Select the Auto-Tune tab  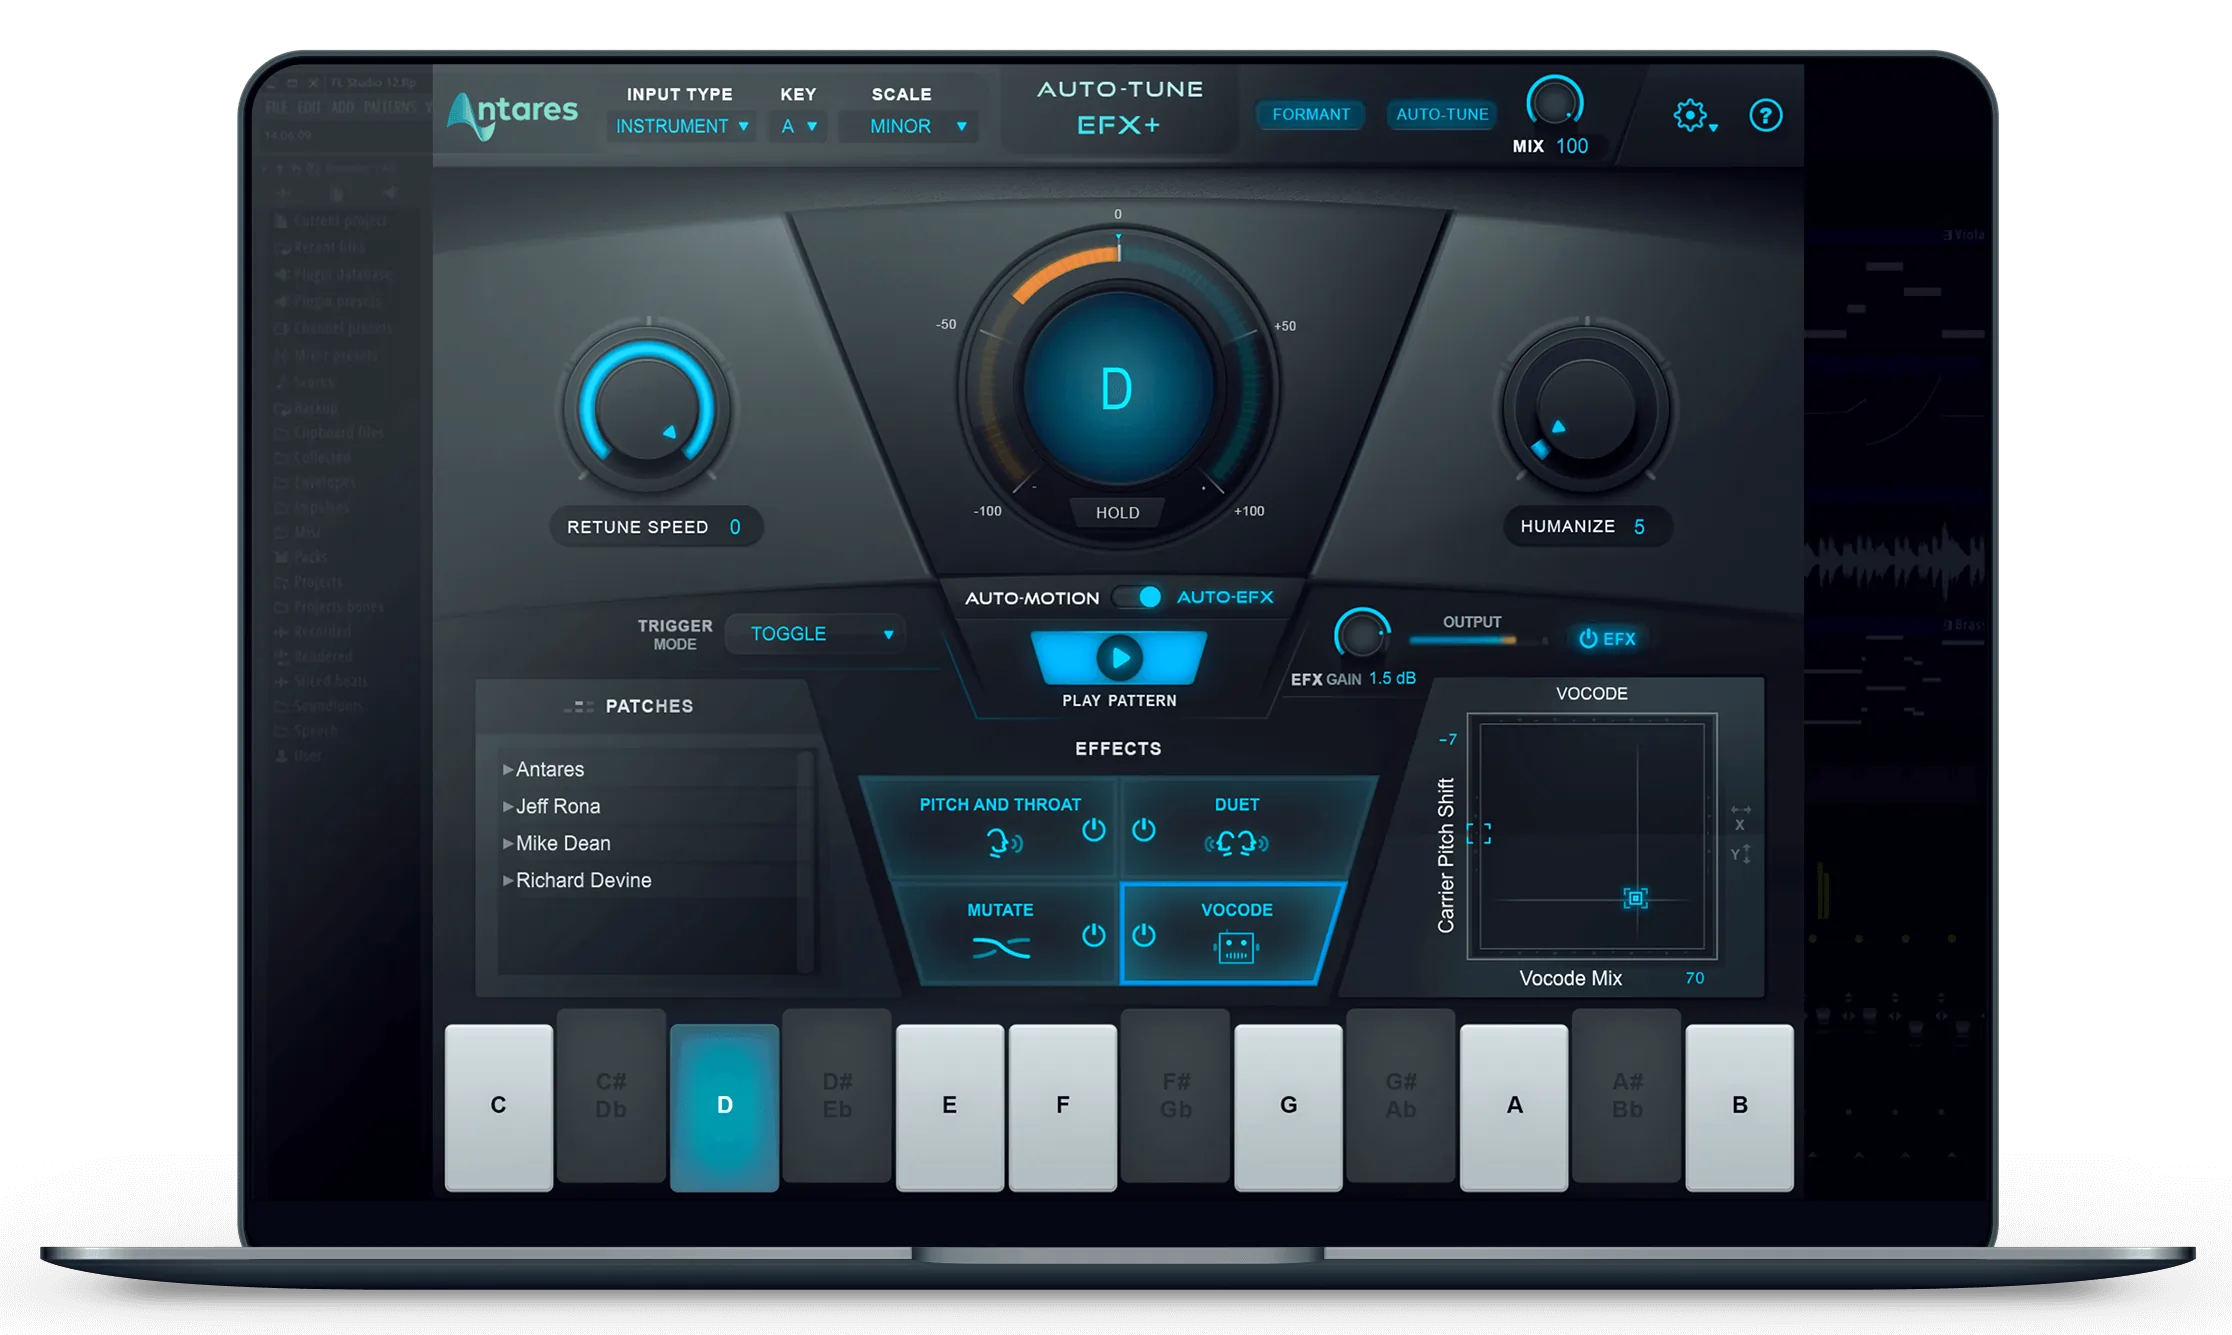(x=1442, y=114)
